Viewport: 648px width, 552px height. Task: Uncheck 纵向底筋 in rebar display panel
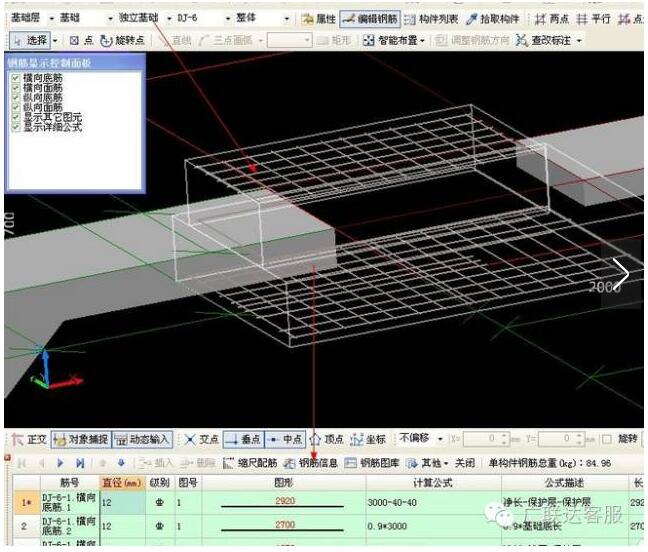(16, 98)
